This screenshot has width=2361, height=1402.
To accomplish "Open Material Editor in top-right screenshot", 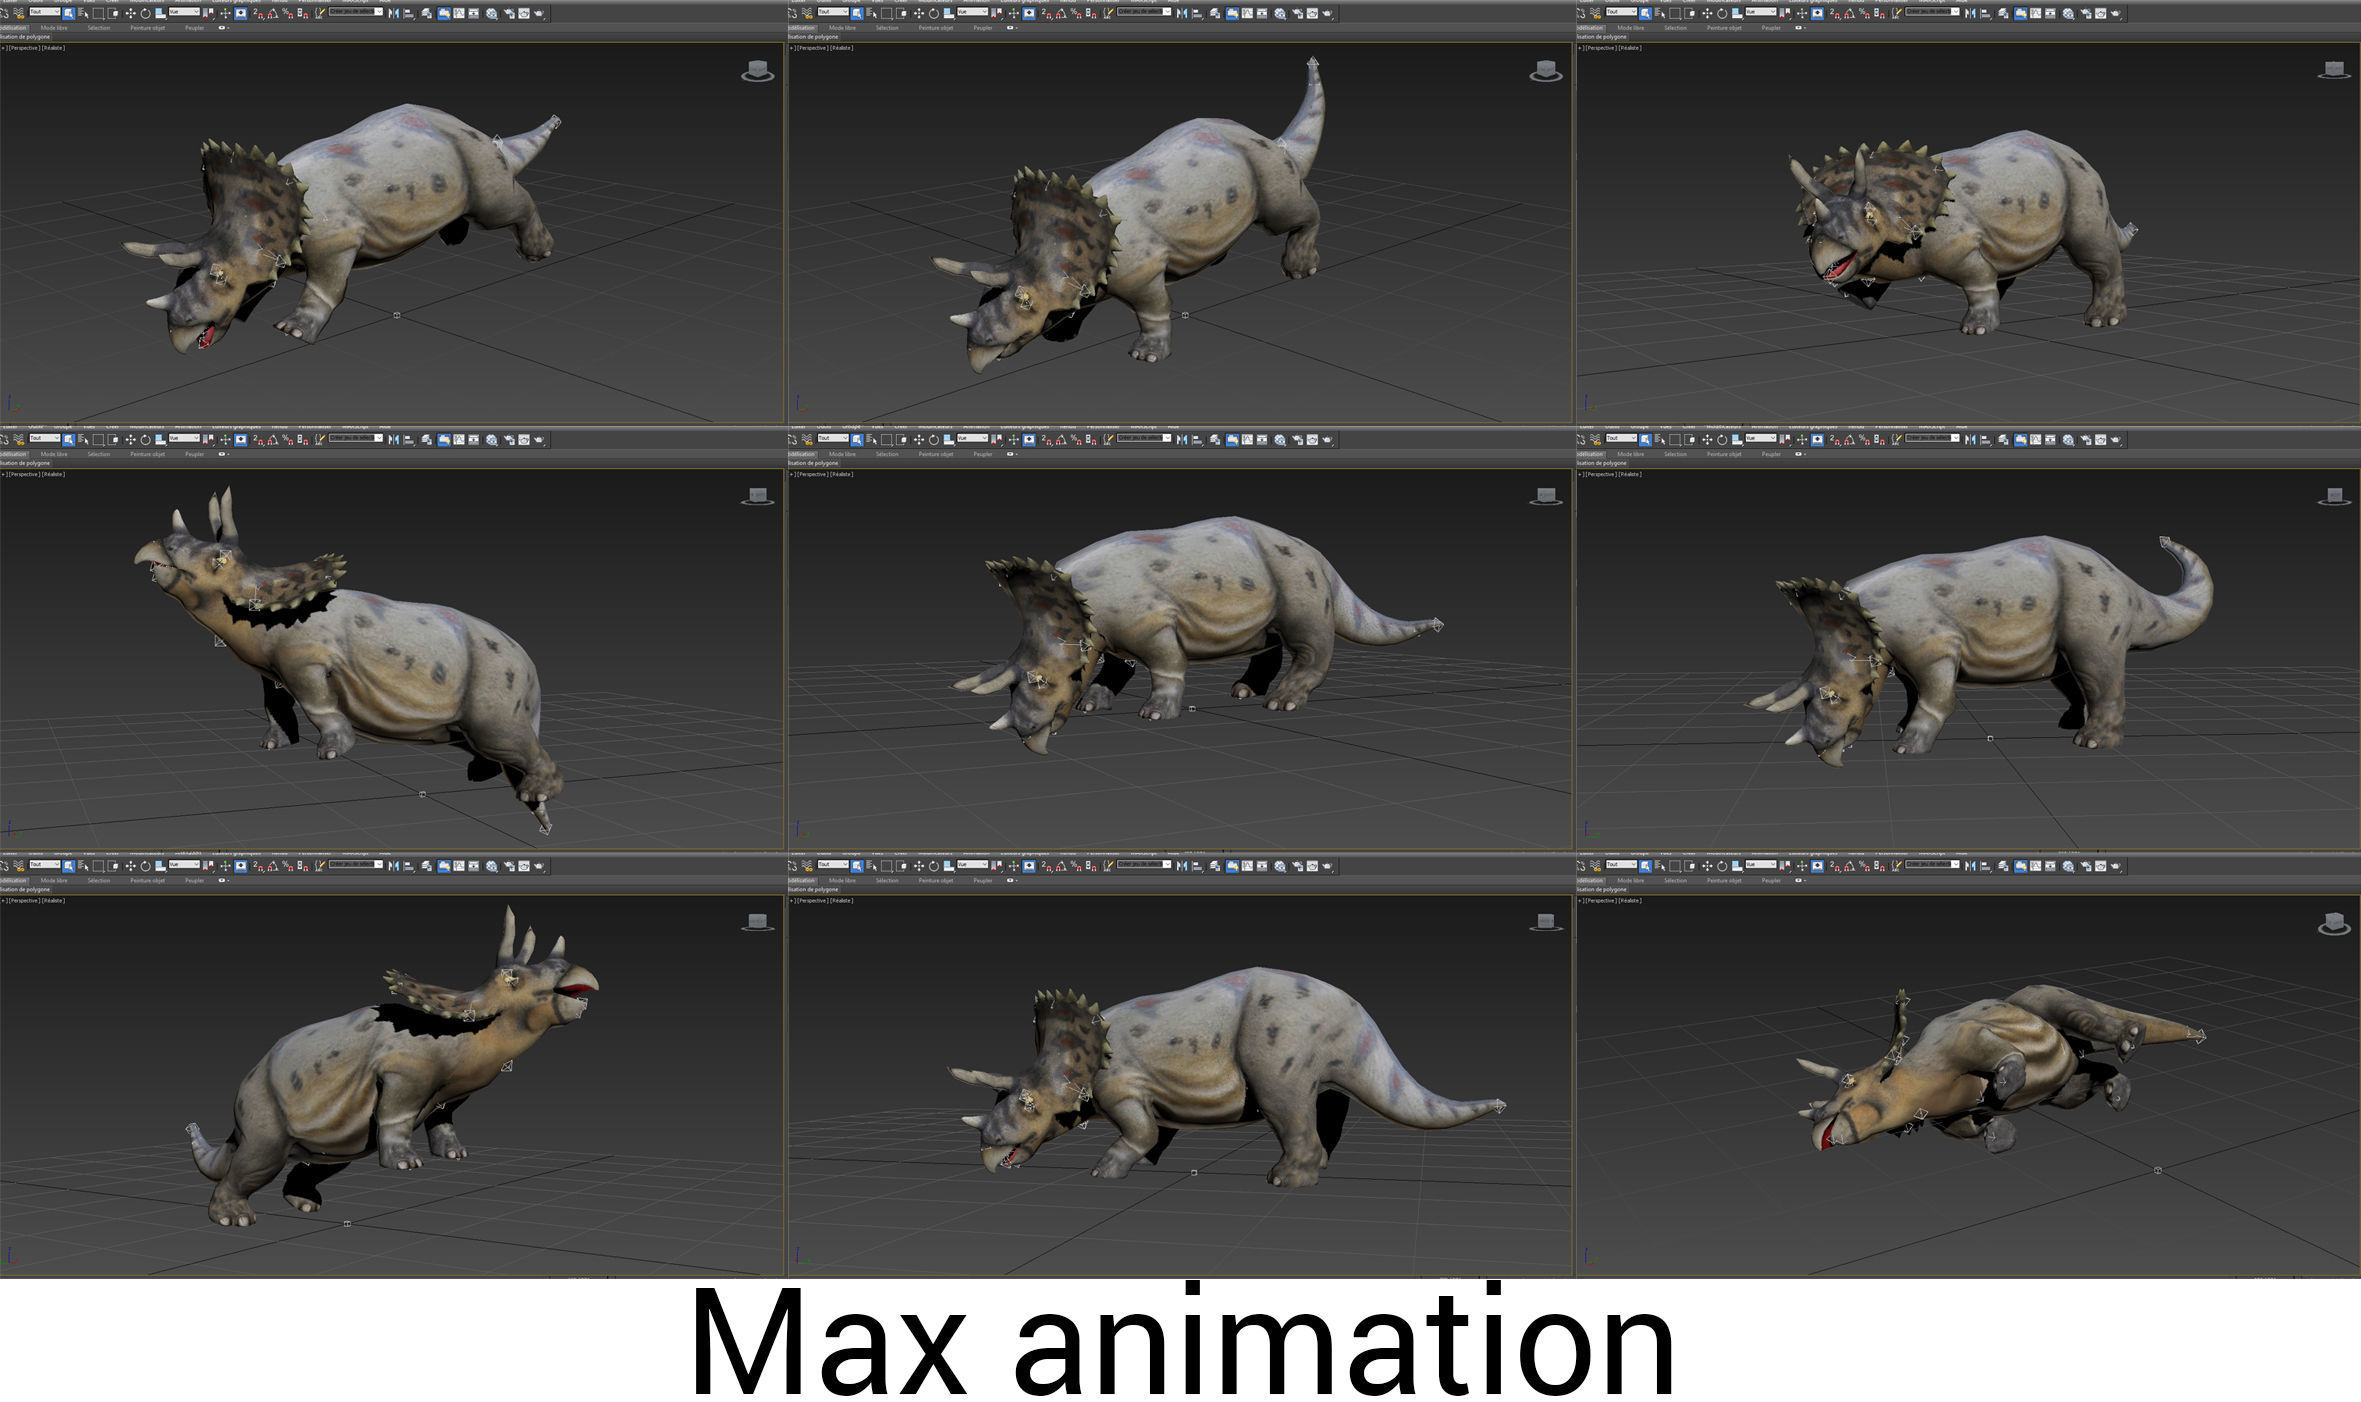I will [x=2068, y=13].
